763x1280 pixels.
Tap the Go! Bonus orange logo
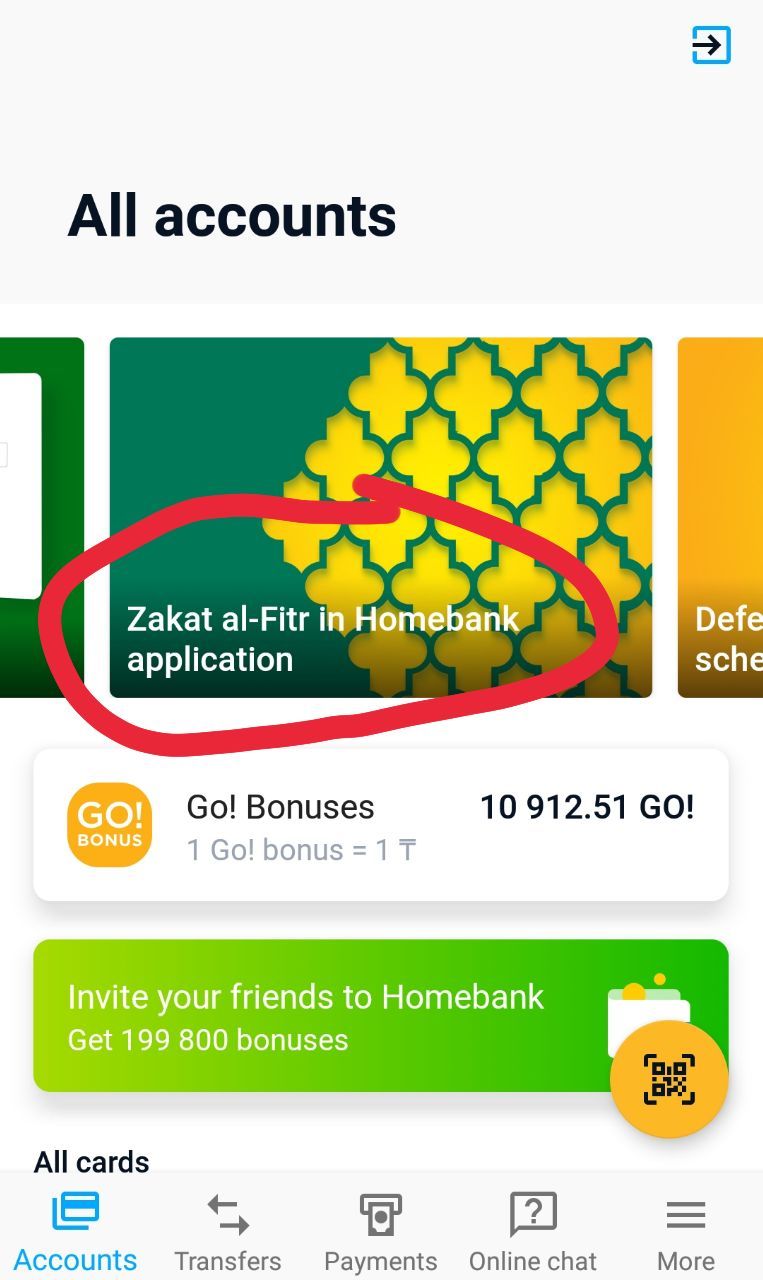pos(110,825)
